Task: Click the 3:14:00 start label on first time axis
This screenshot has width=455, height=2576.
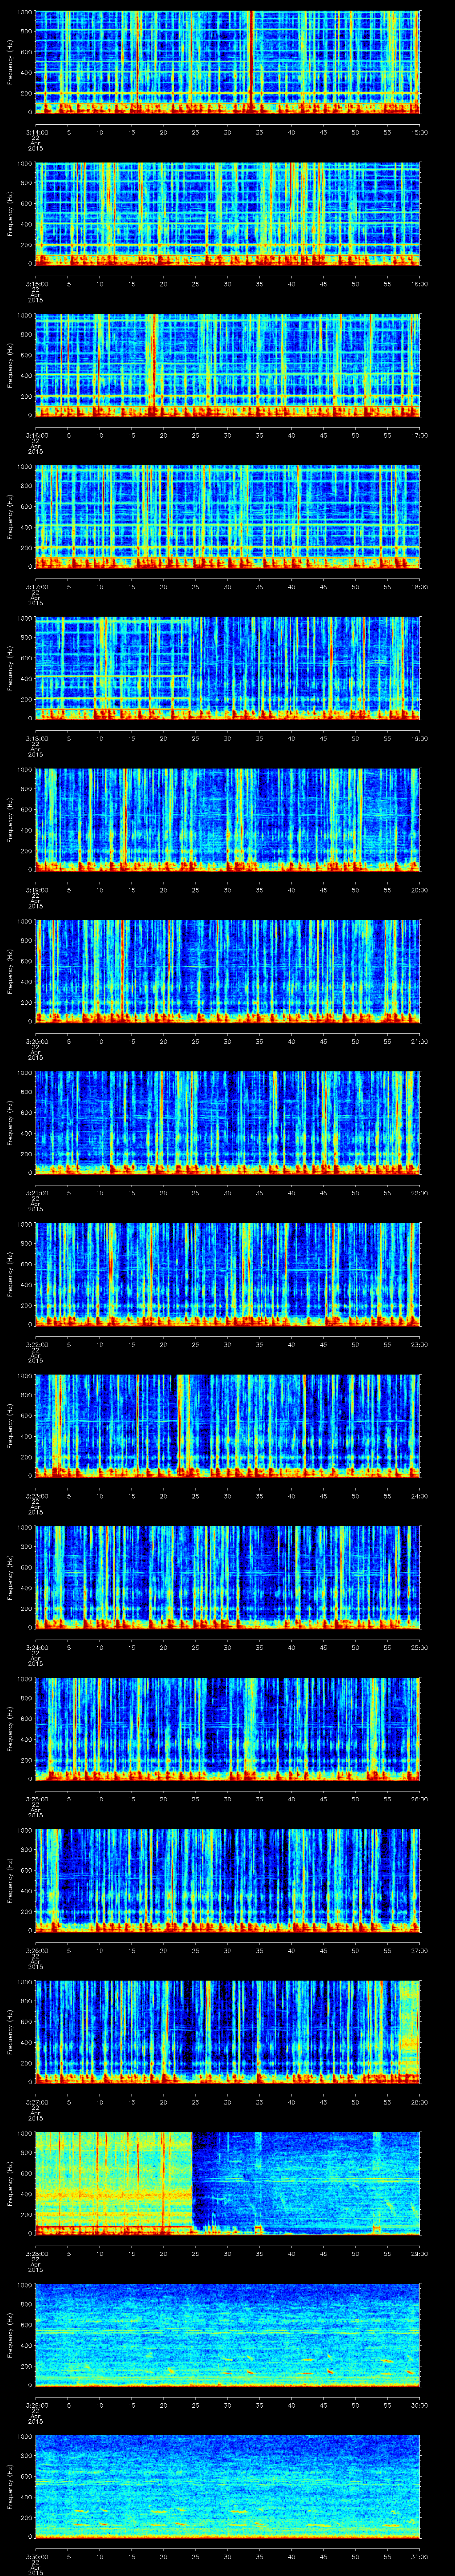Action: coord(36,132)
